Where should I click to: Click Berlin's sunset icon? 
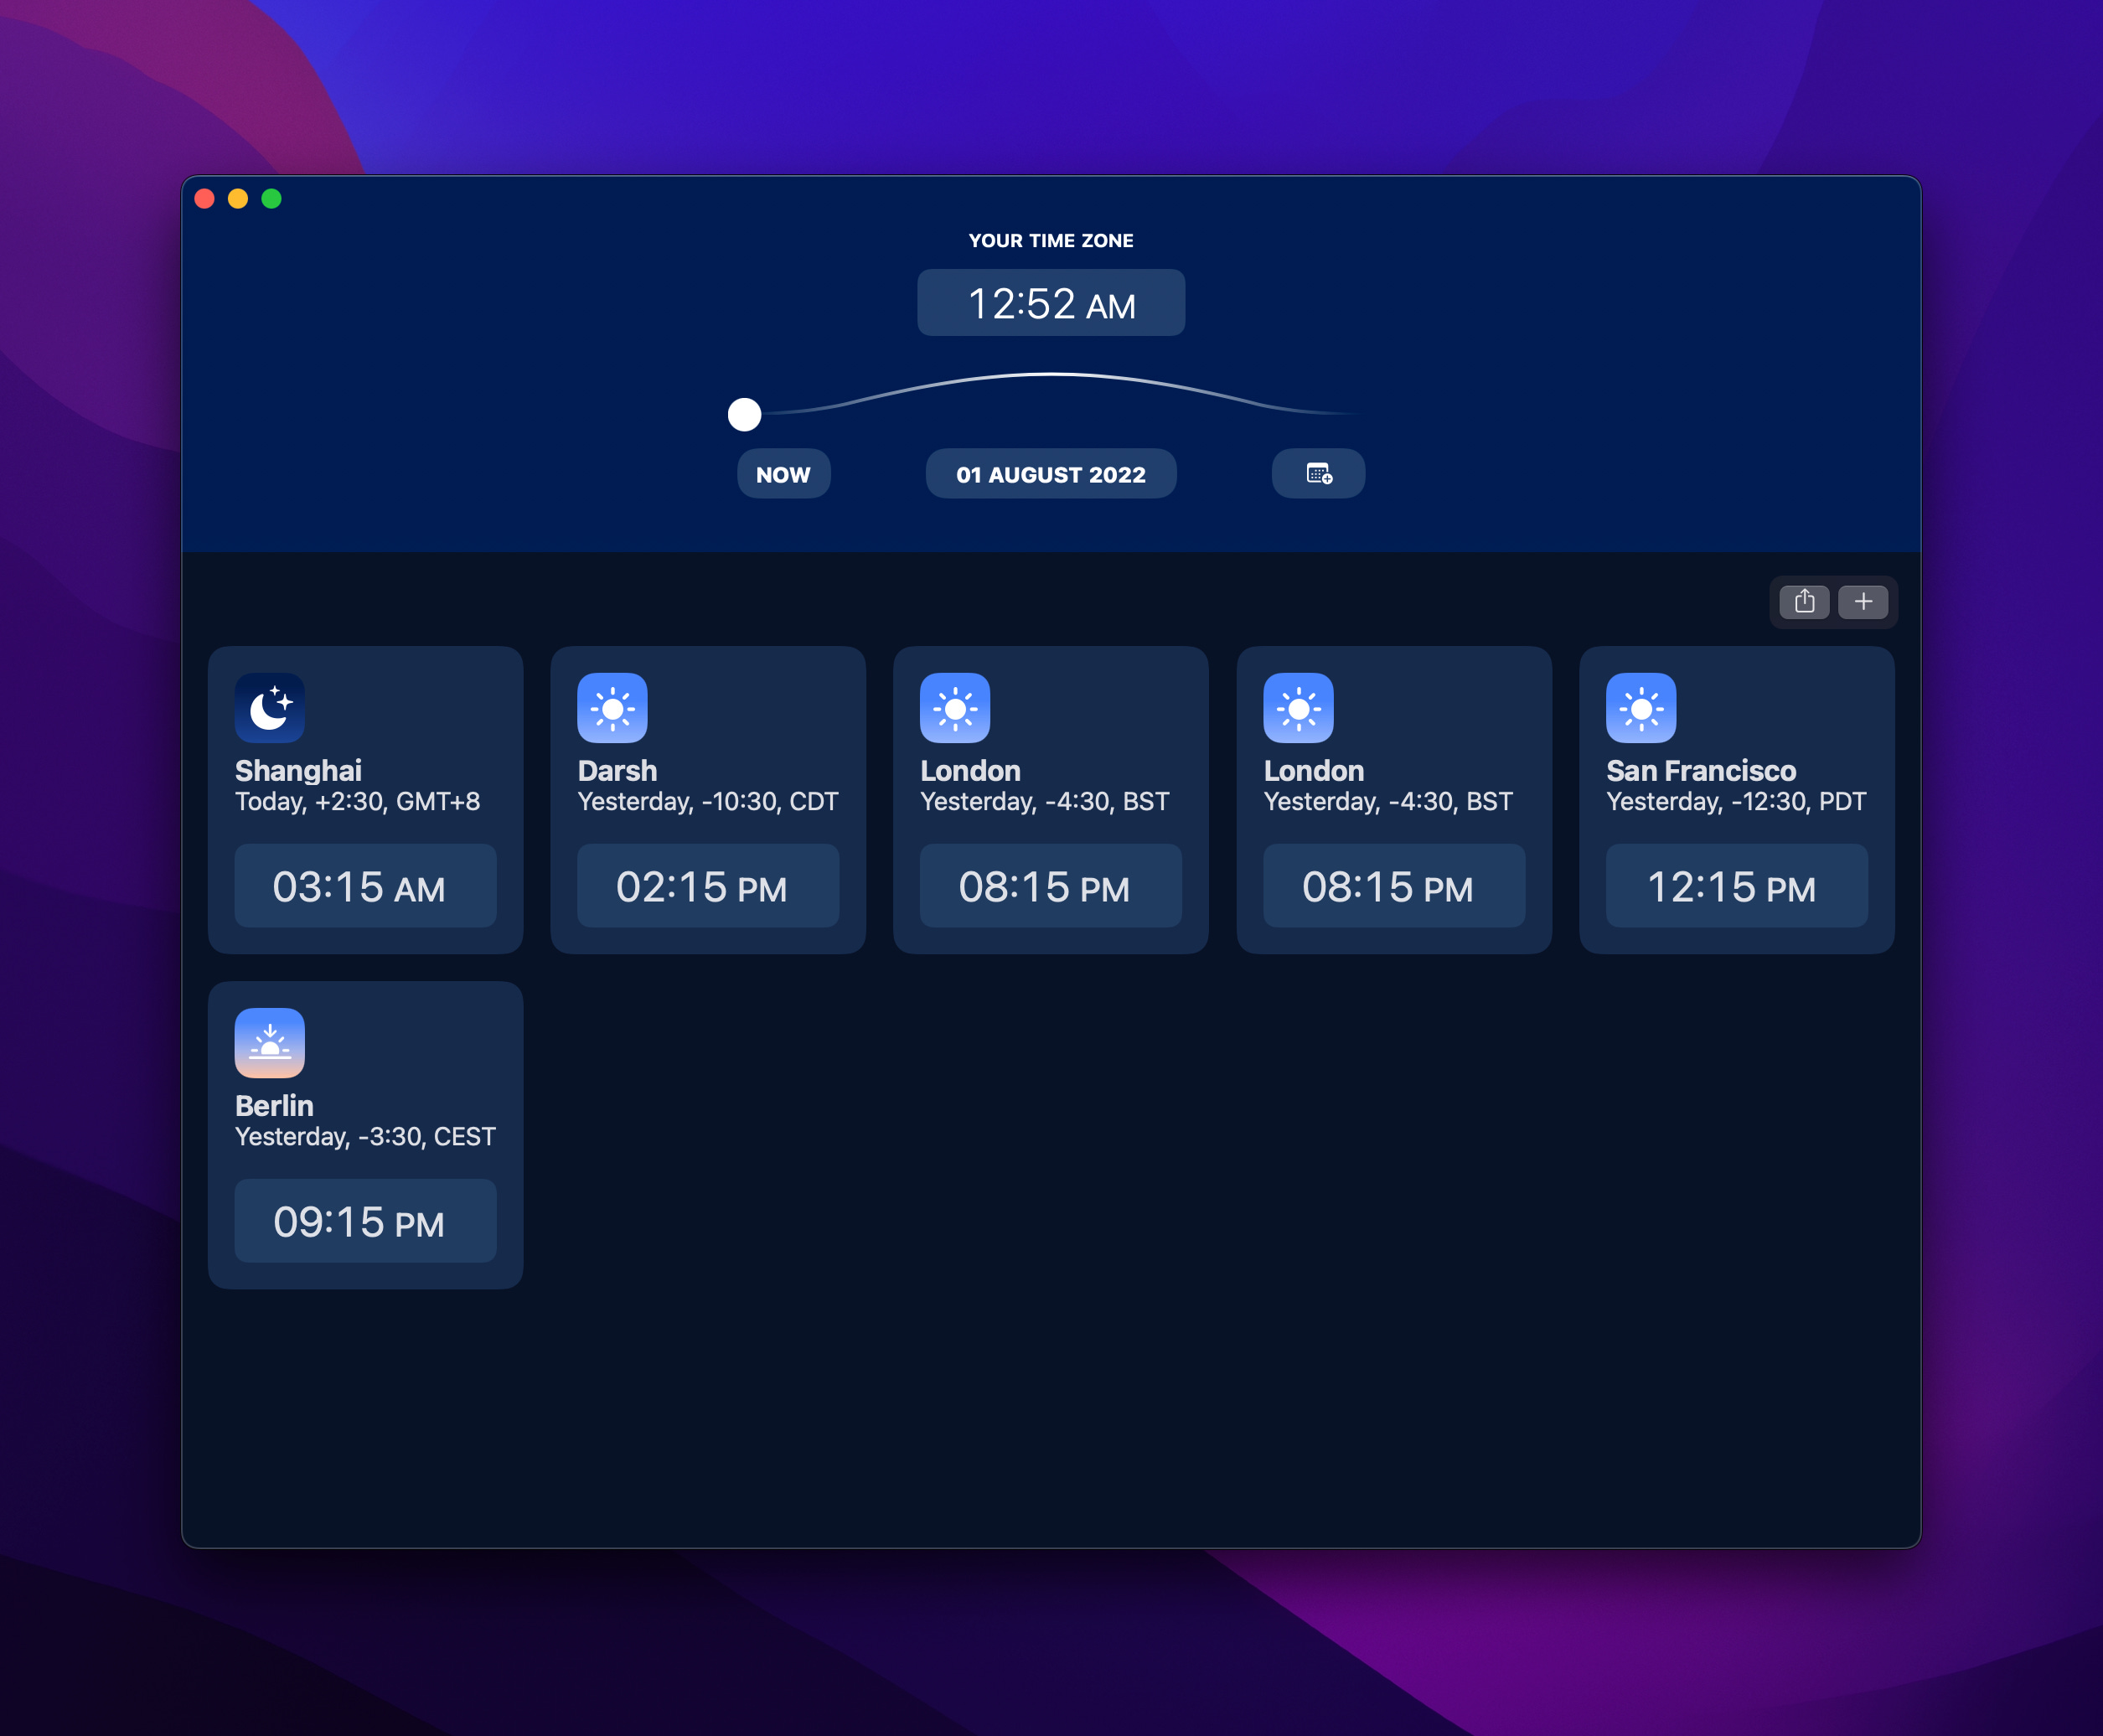270,1043
